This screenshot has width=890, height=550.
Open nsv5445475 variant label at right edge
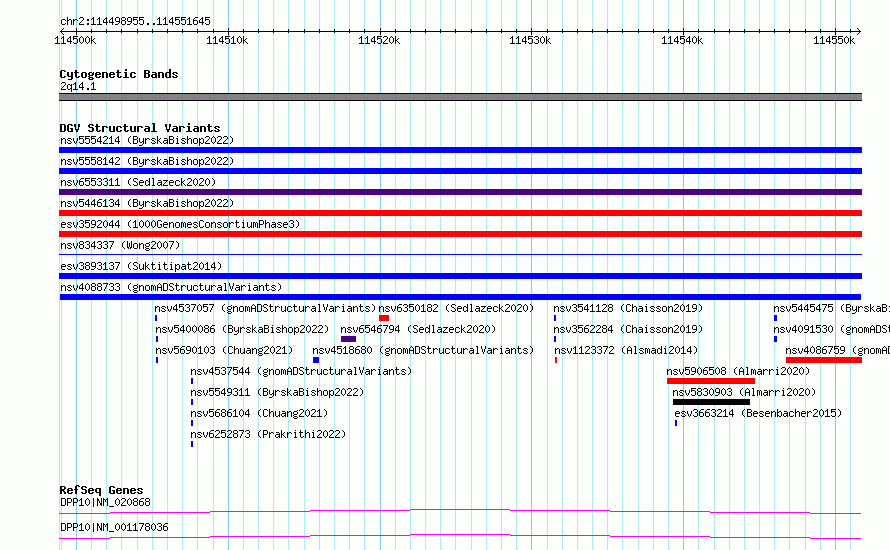[832, 308]
